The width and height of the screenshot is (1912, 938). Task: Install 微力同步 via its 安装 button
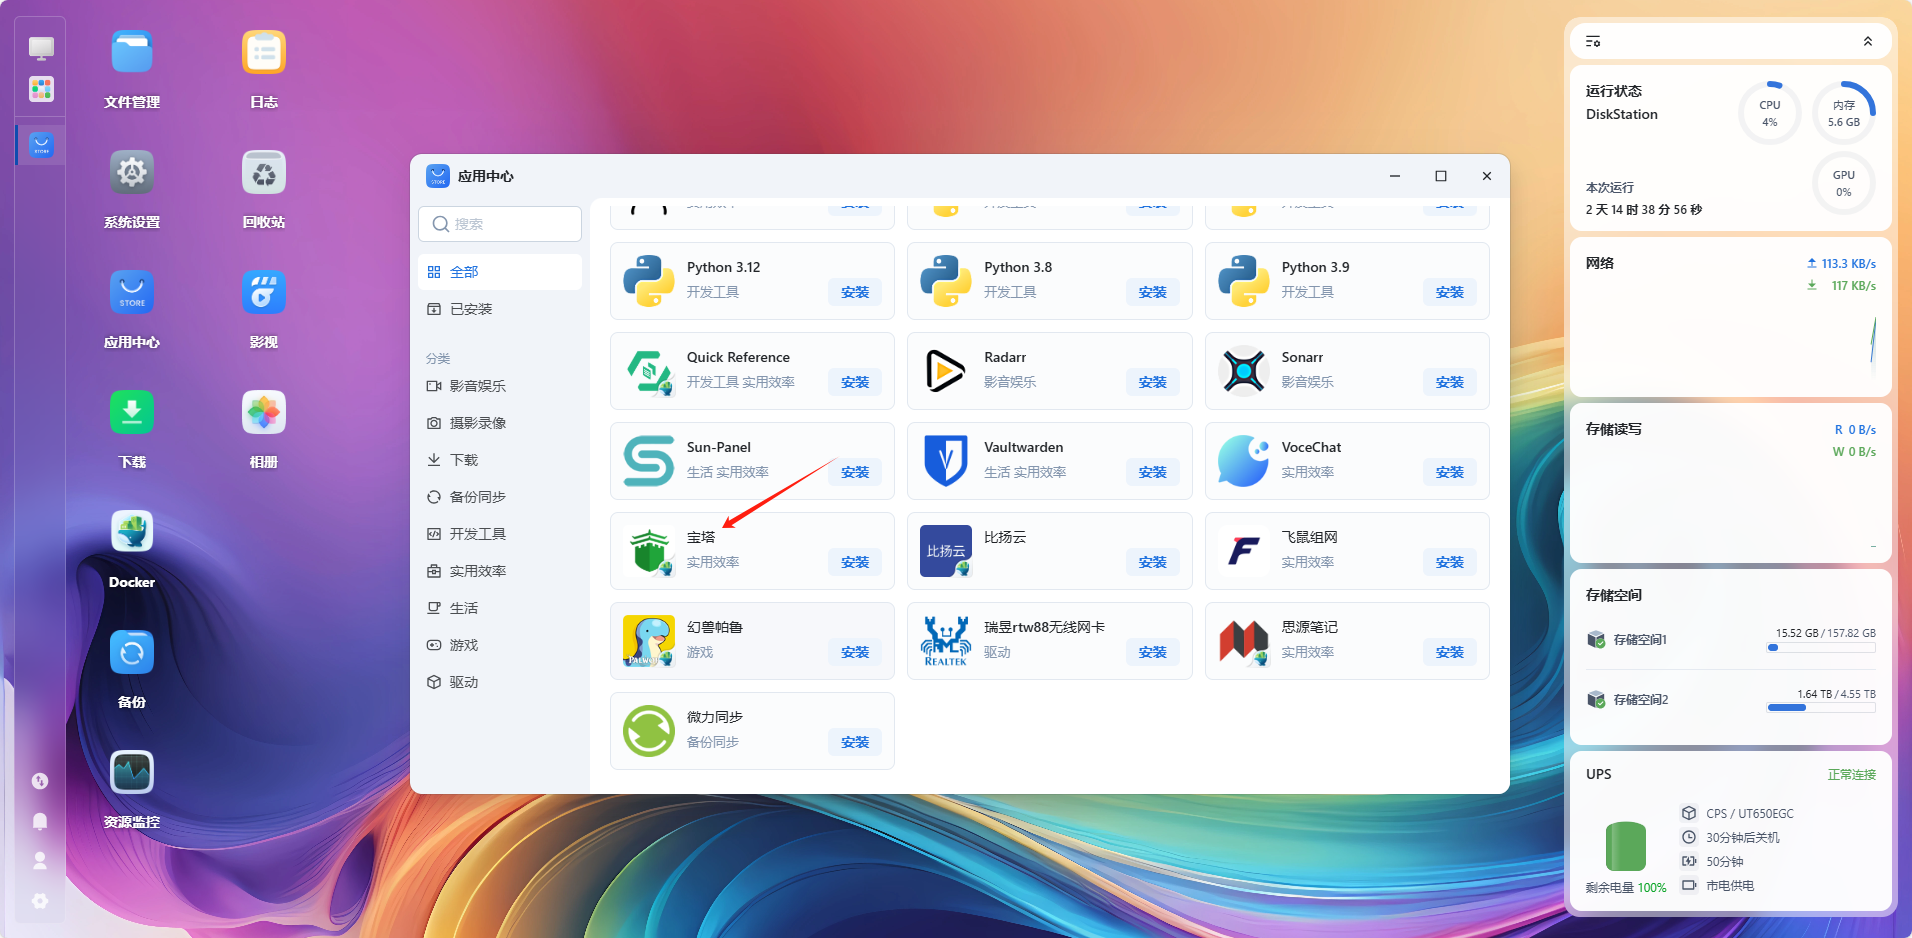(855, 741)
